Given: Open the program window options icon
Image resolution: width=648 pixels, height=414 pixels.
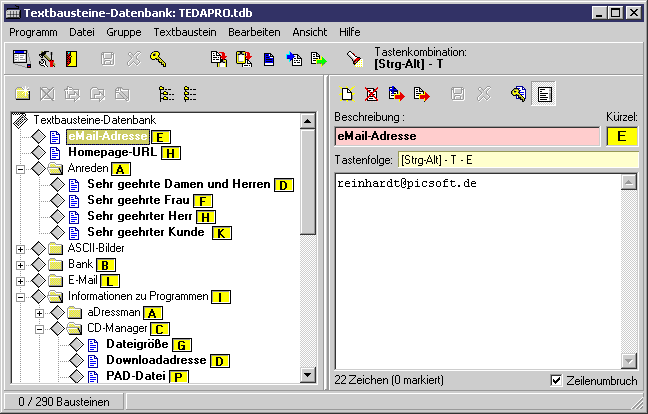Looking at the screenshot, I should [21, 59].
